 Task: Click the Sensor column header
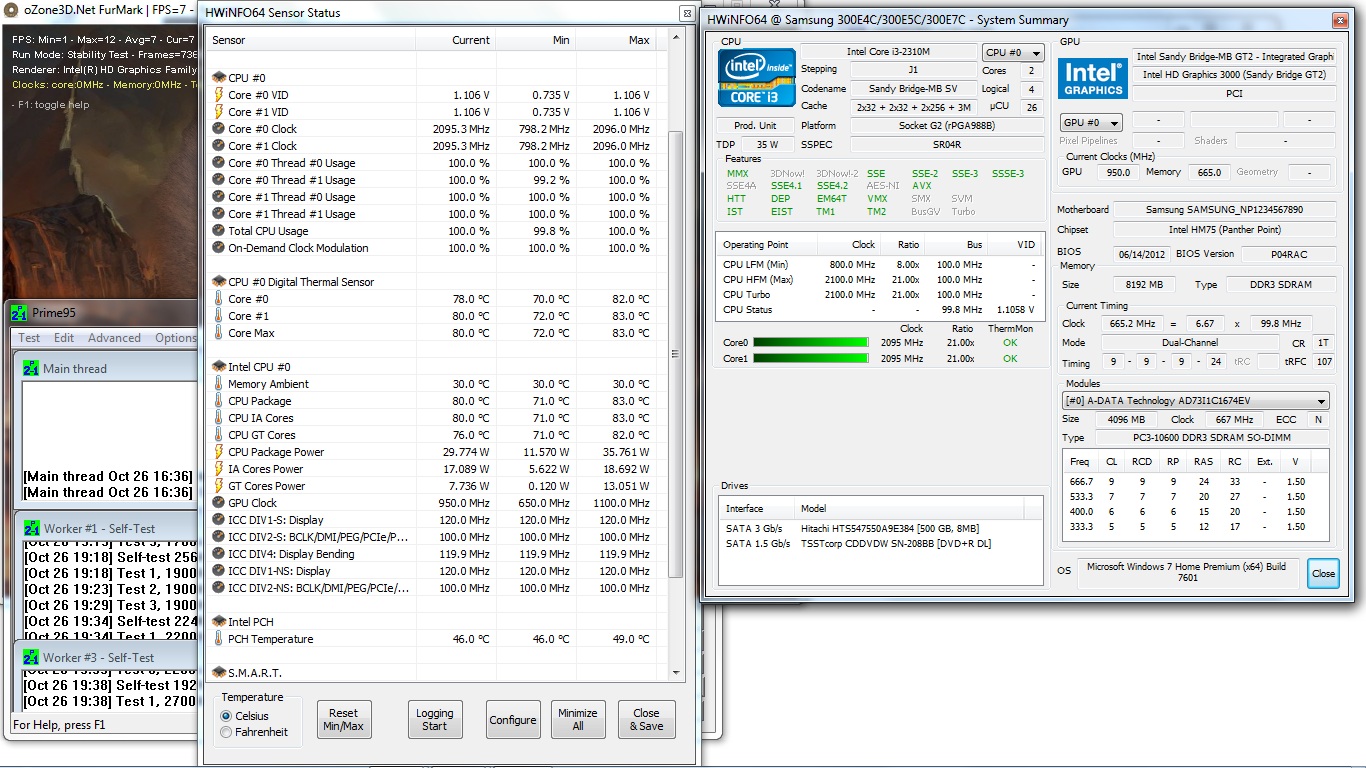(x=311, y=40)
